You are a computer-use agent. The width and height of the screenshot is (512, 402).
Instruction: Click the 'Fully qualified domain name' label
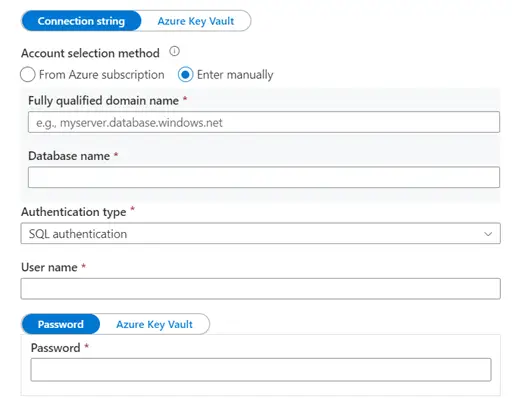pyautogui.click(x=103, y=101)
